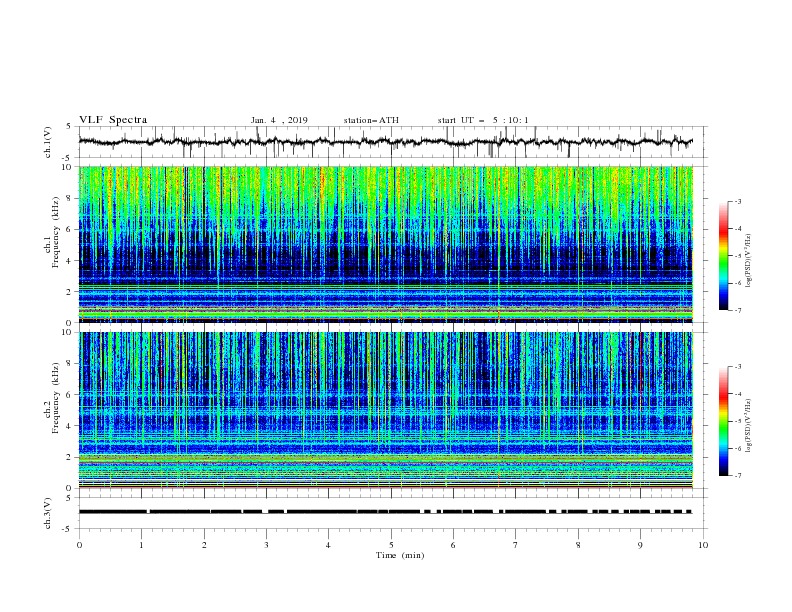Click time axis tick label "10"

tap(703, 545)
